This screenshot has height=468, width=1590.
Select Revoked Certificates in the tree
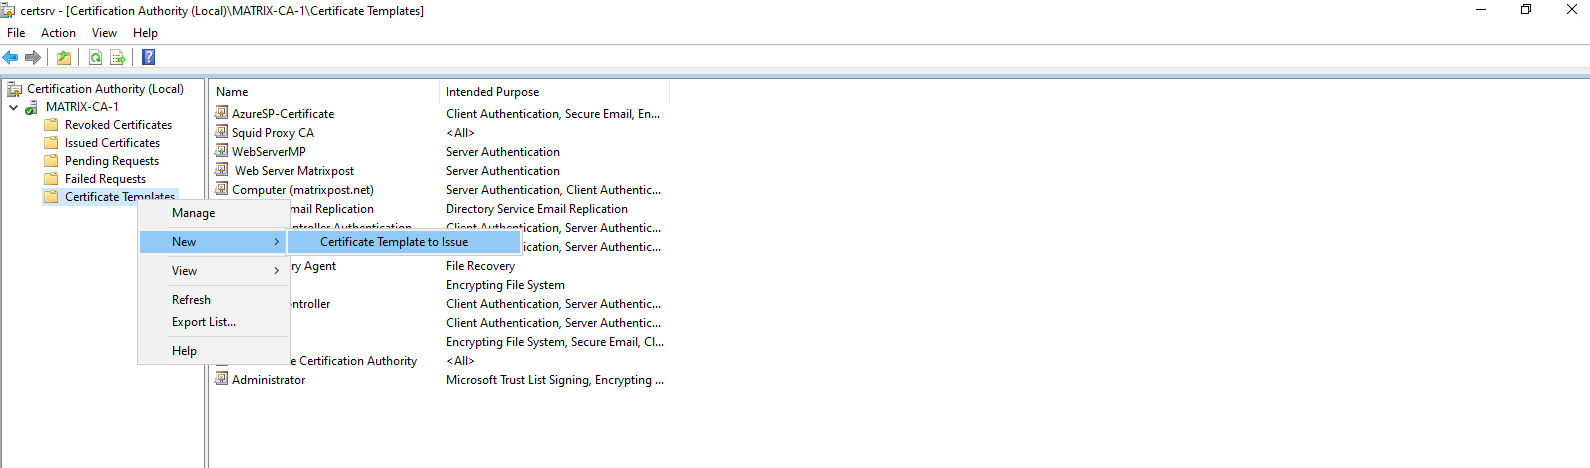(x=118, y=125)
